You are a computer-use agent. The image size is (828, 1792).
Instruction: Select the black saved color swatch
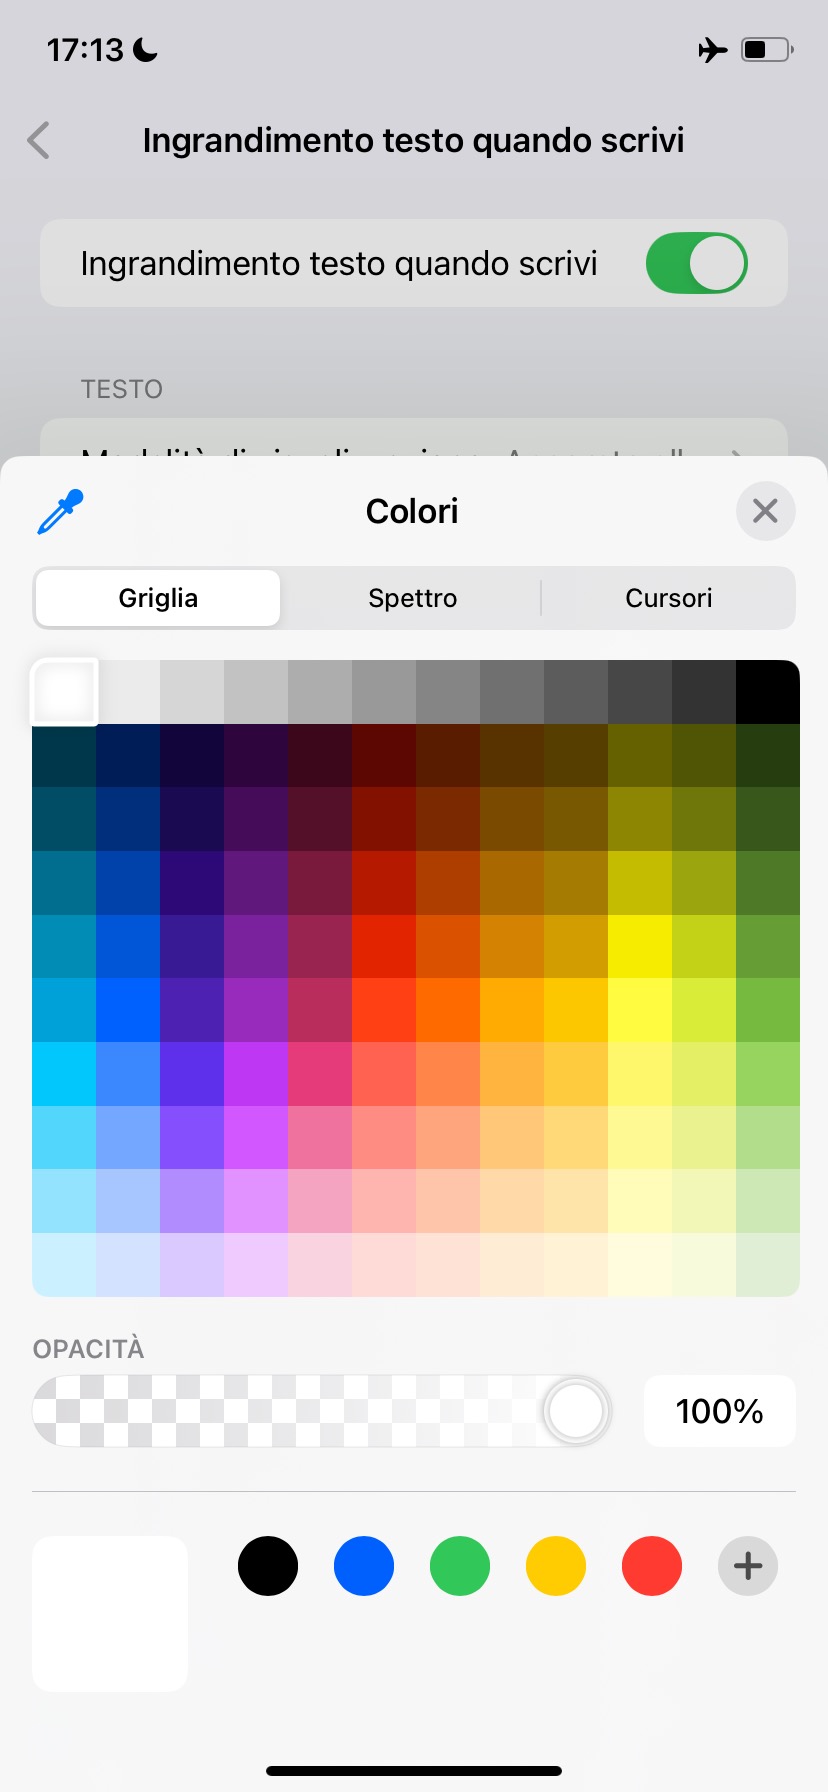[x=268, y=1566]
